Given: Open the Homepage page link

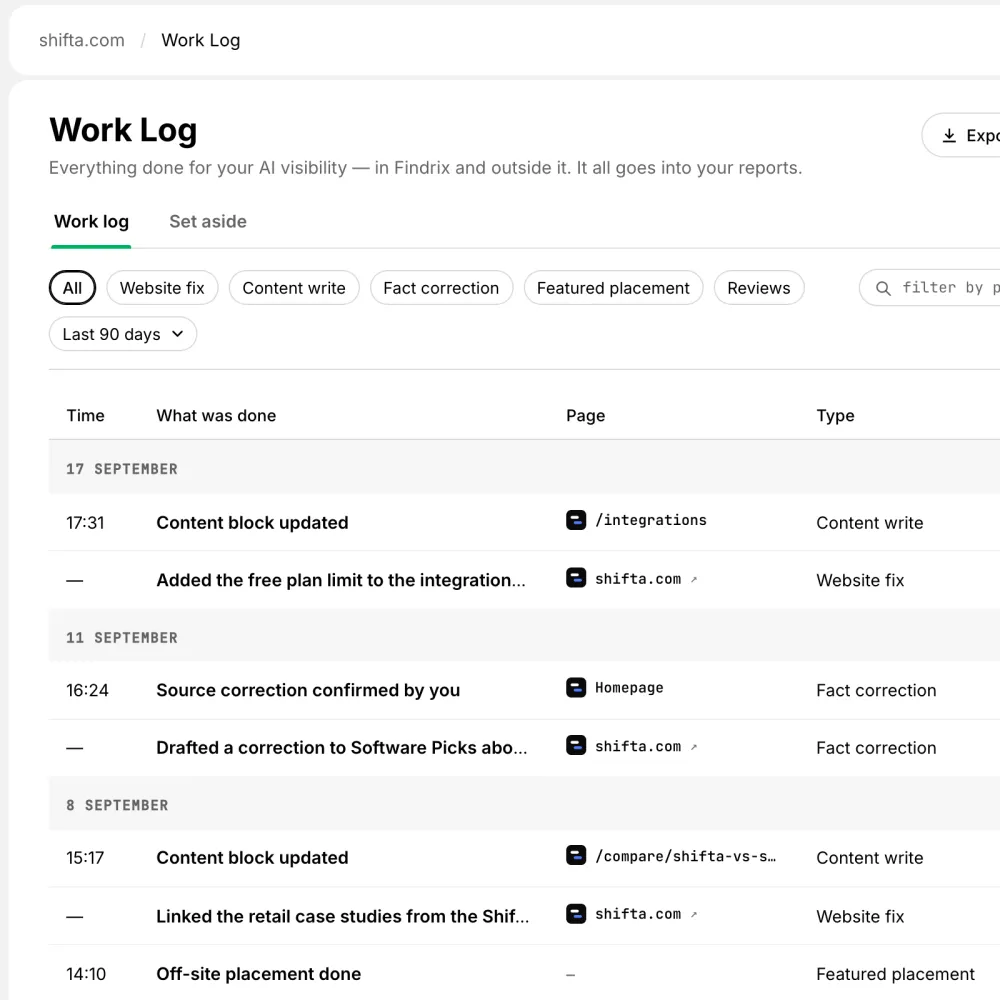Looking at the screenshot, I should click(629, 688).
